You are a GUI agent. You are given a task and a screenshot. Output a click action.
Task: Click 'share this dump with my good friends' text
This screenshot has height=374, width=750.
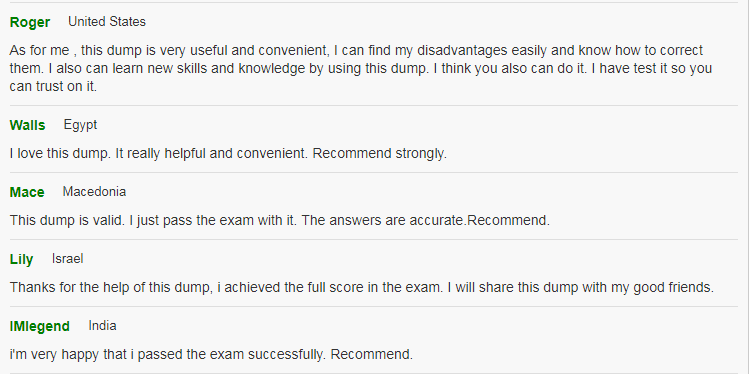coord(596,287)
